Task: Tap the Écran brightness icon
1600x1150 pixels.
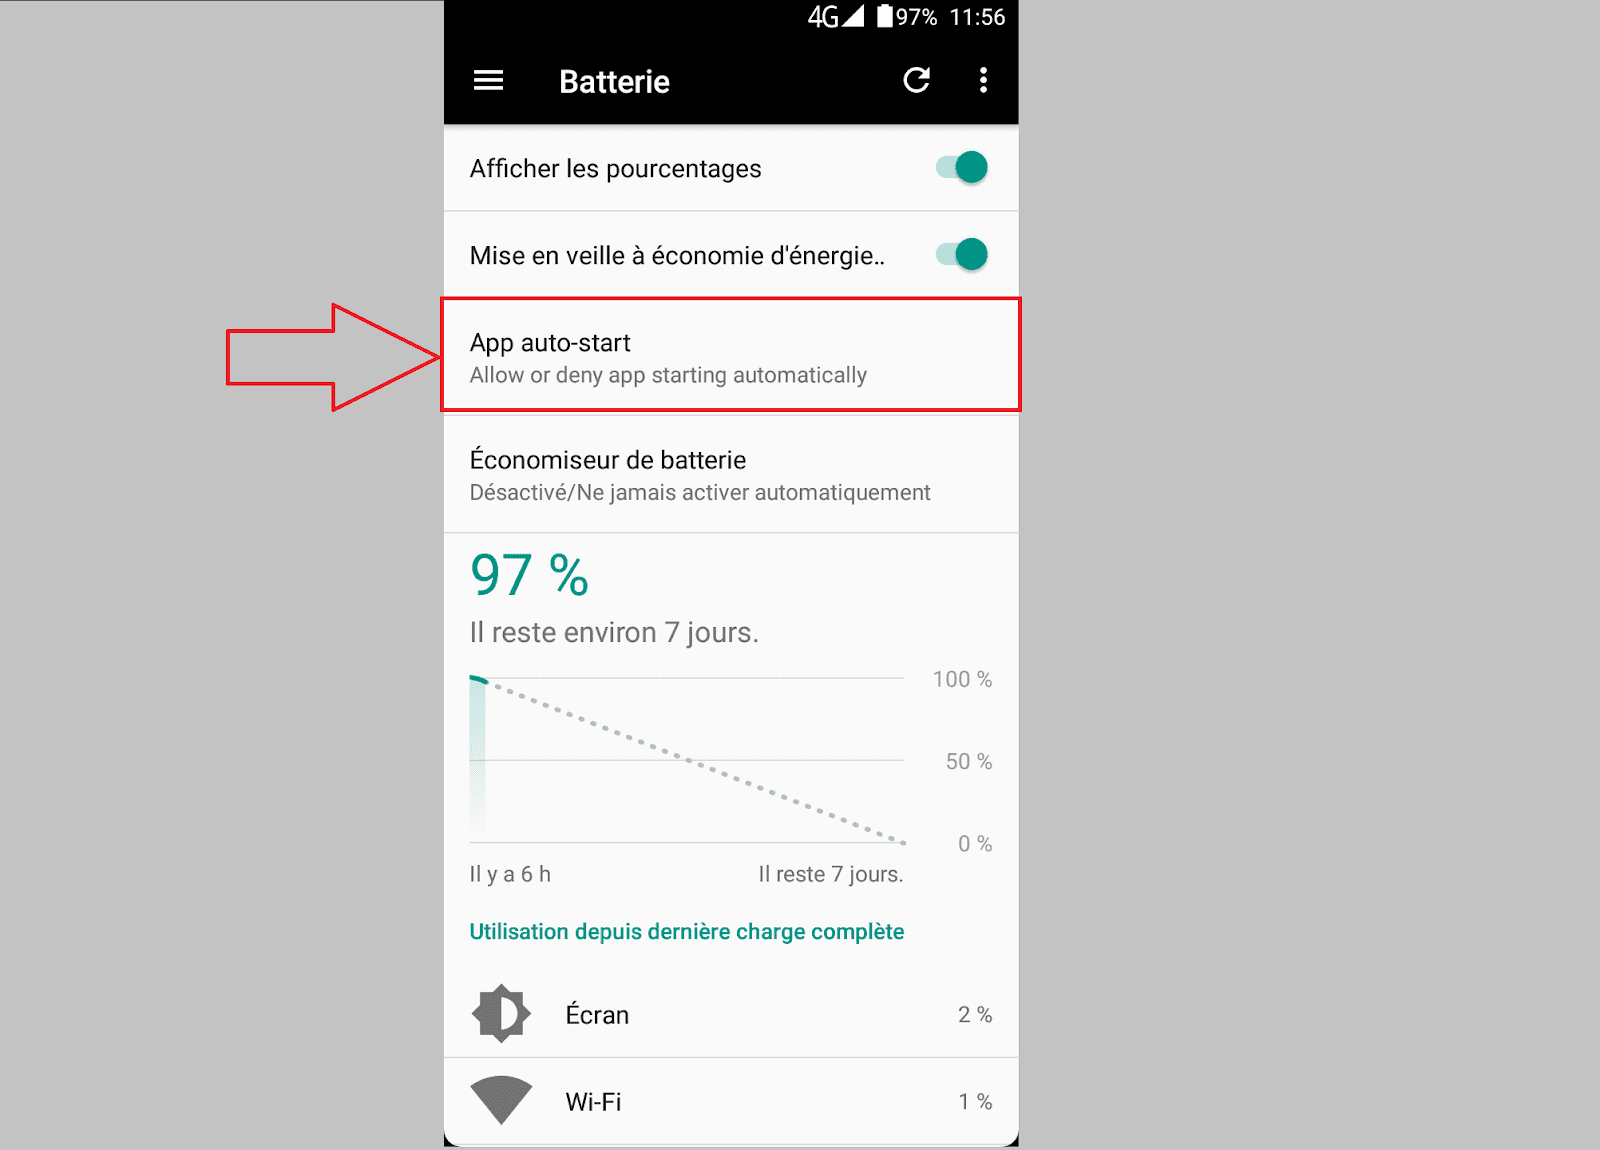Action: coord(501,1014)
